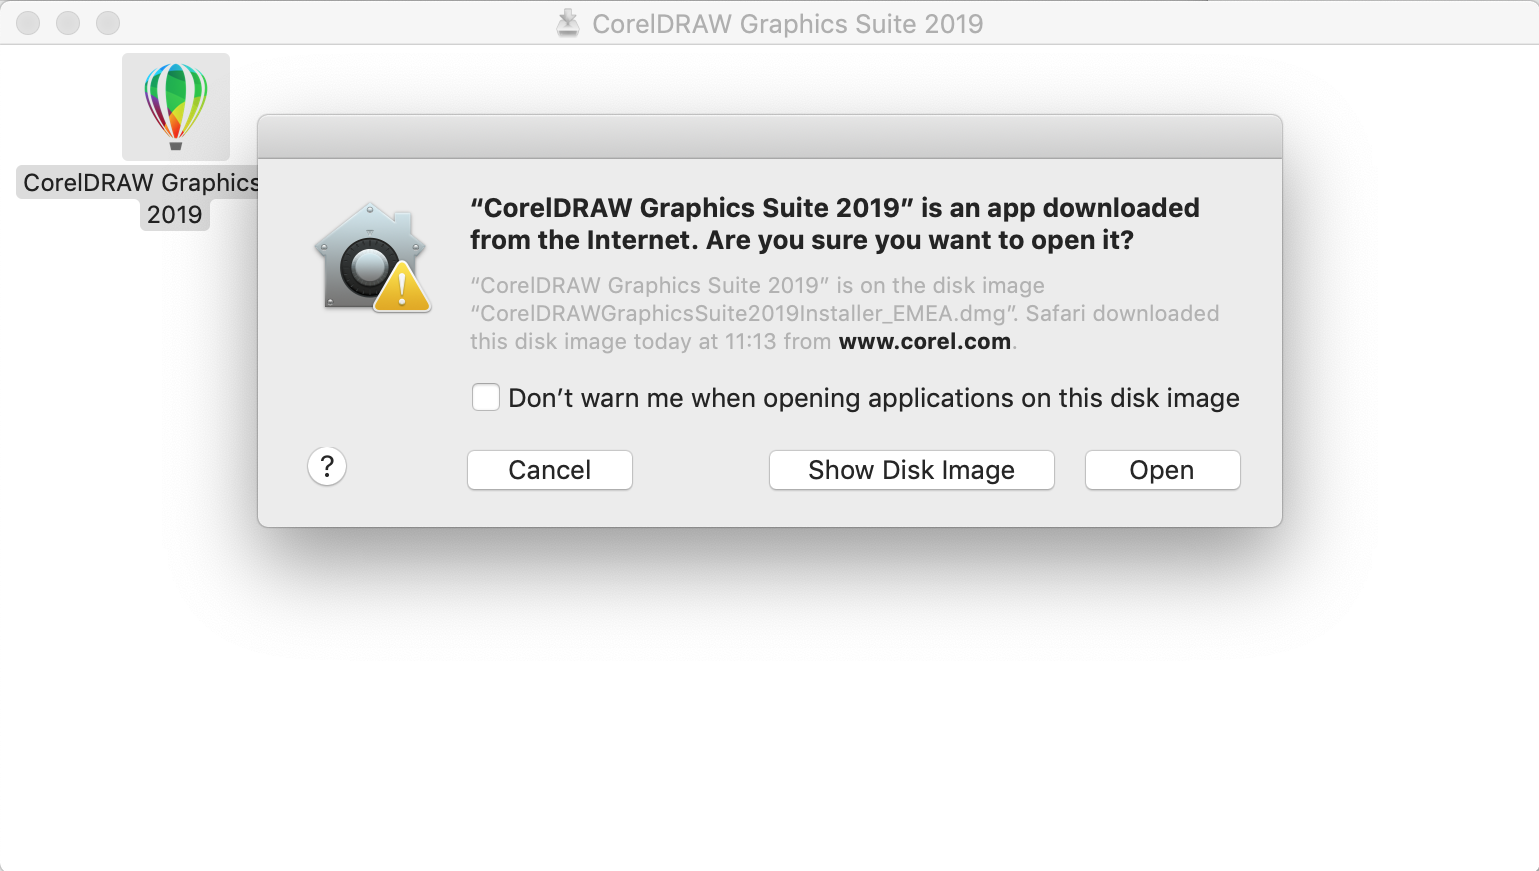This screenshot has height=871, width=1539.
Task: Click Show Disk Image button
Action: [912, 470]
